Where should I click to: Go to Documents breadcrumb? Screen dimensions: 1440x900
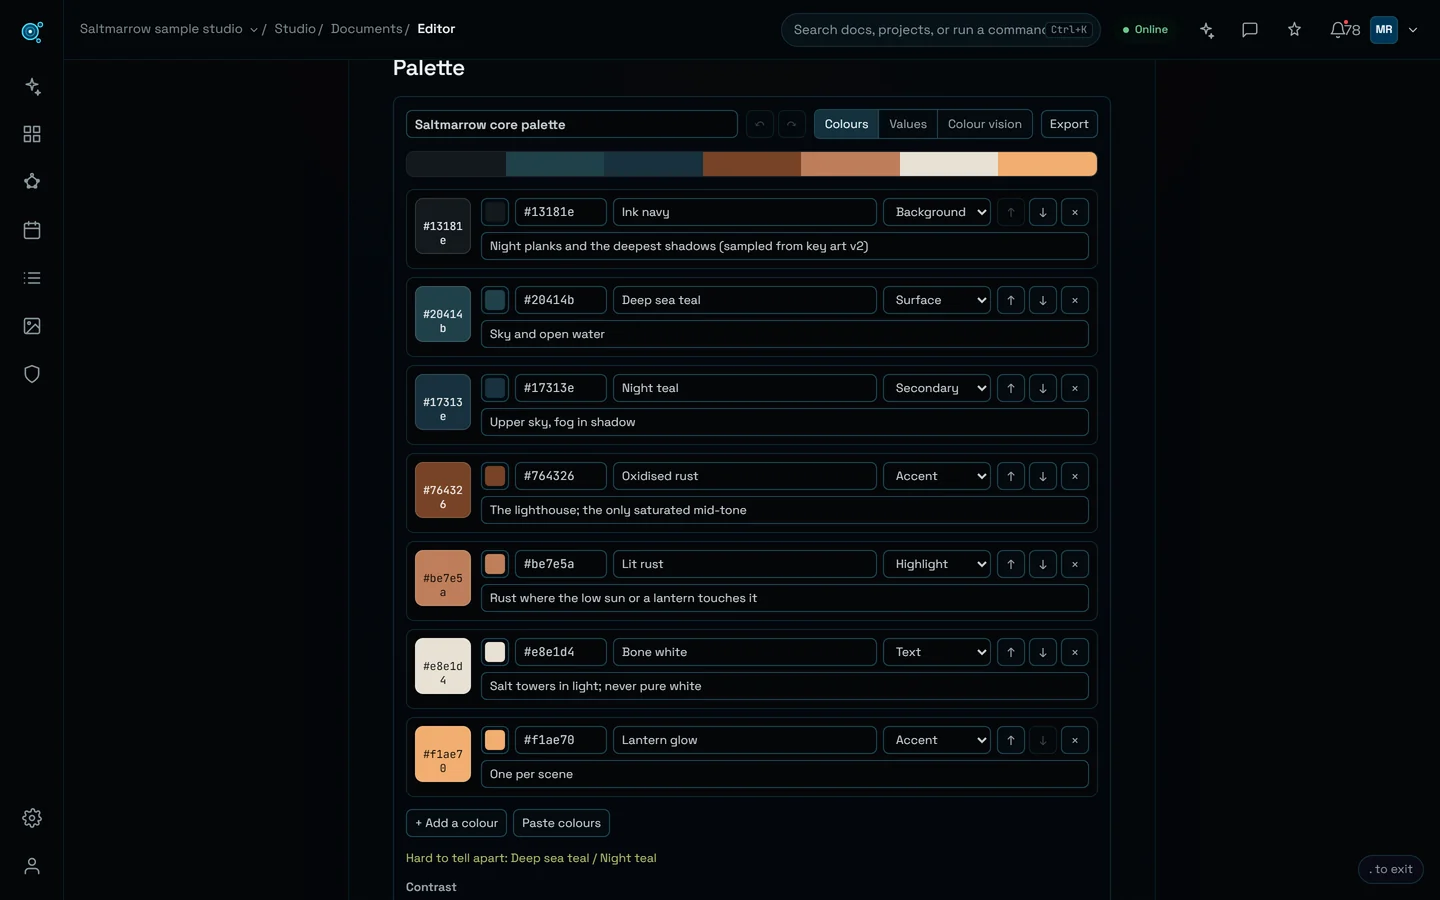tap(367, 29)
